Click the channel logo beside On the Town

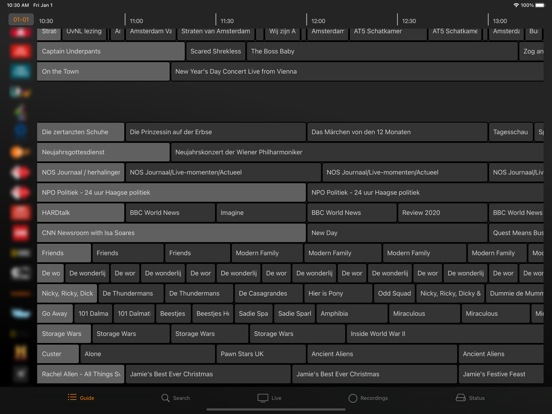[x=20, y=71]
